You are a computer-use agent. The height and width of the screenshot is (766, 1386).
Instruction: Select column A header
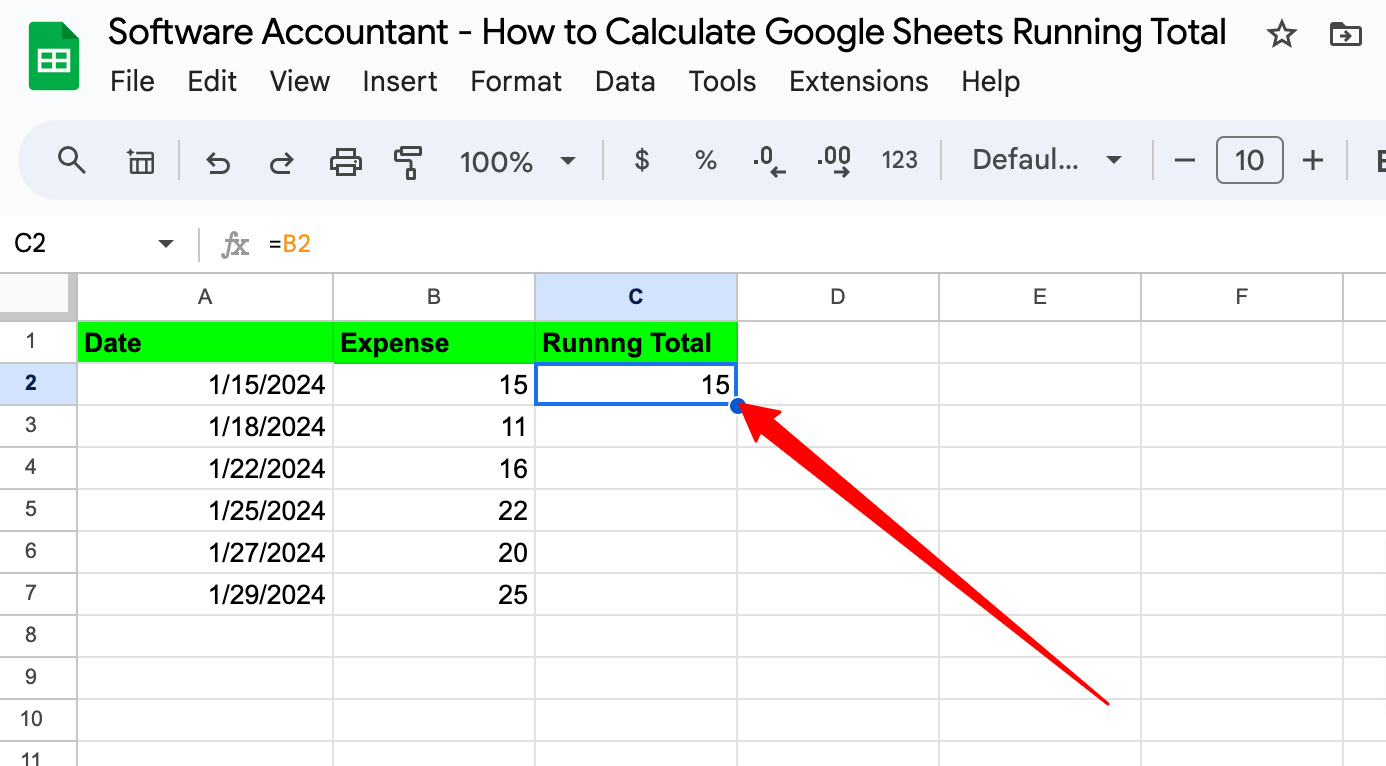tap(205, 296)
